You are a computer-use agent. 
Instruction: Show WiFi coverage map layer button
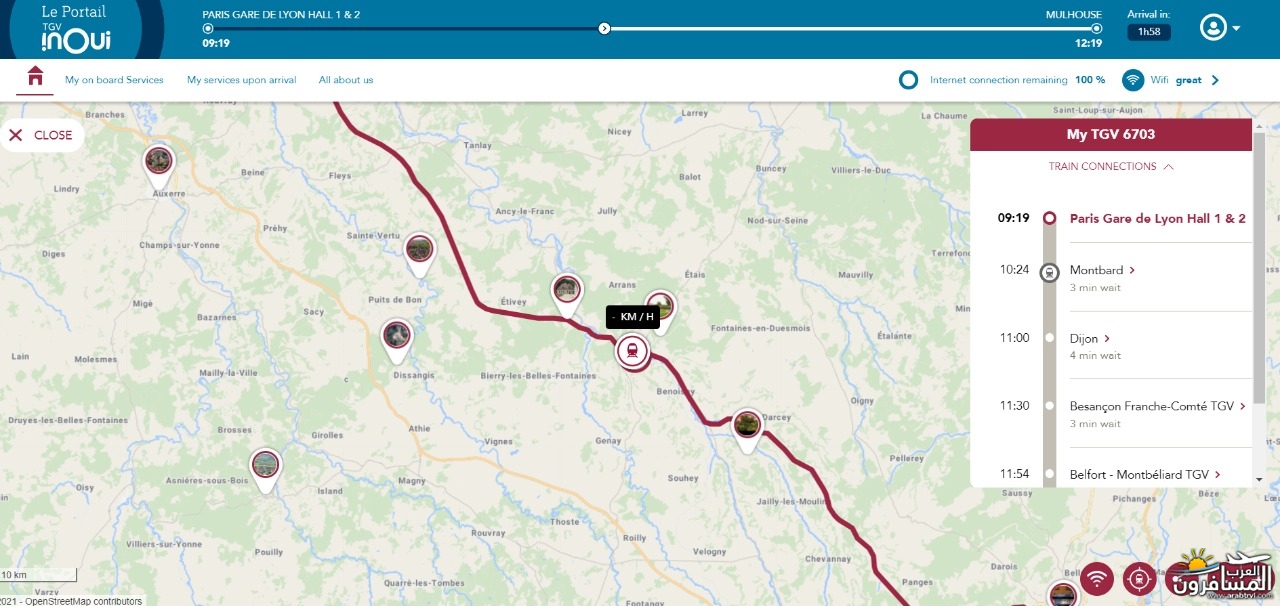click(1097, 578)
